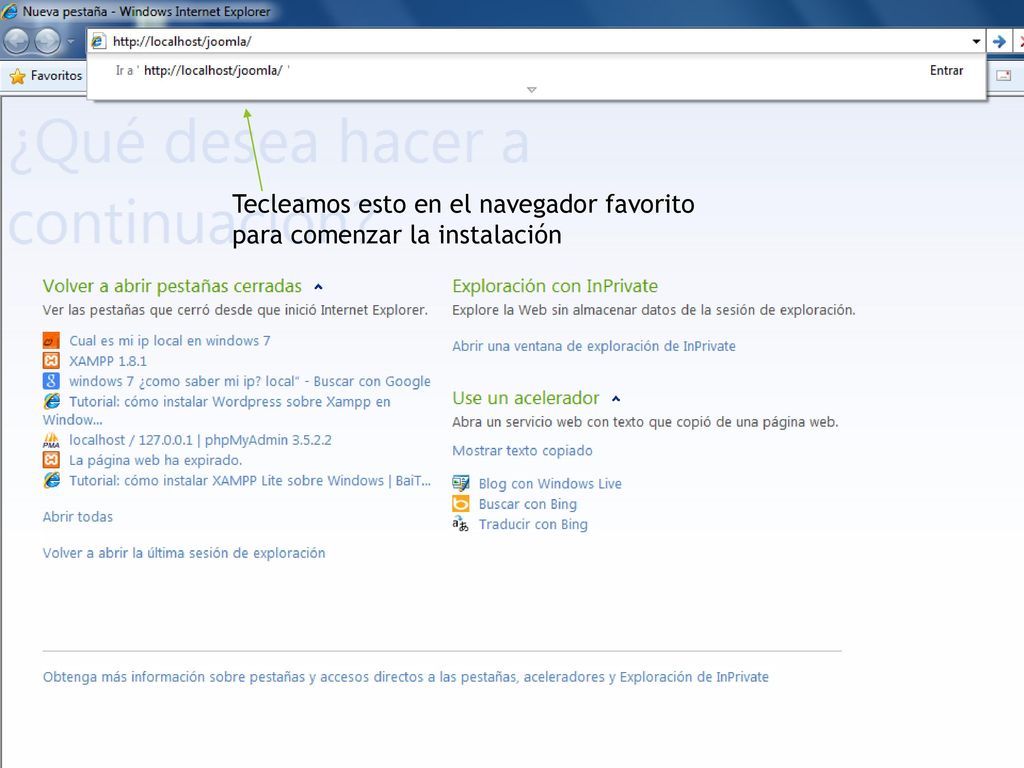Click 'Mostrar texto copiado'
This screenshot has width=1024, height=768.
(x=522, y=451)
